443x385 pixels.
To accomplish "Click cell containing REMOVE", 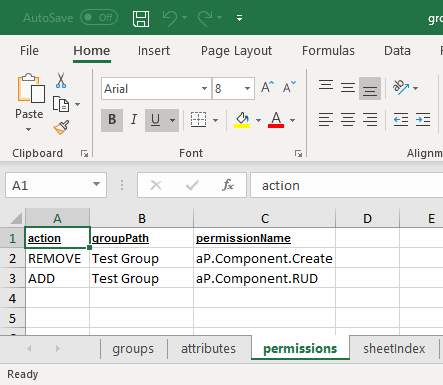I will pos(57,258).
